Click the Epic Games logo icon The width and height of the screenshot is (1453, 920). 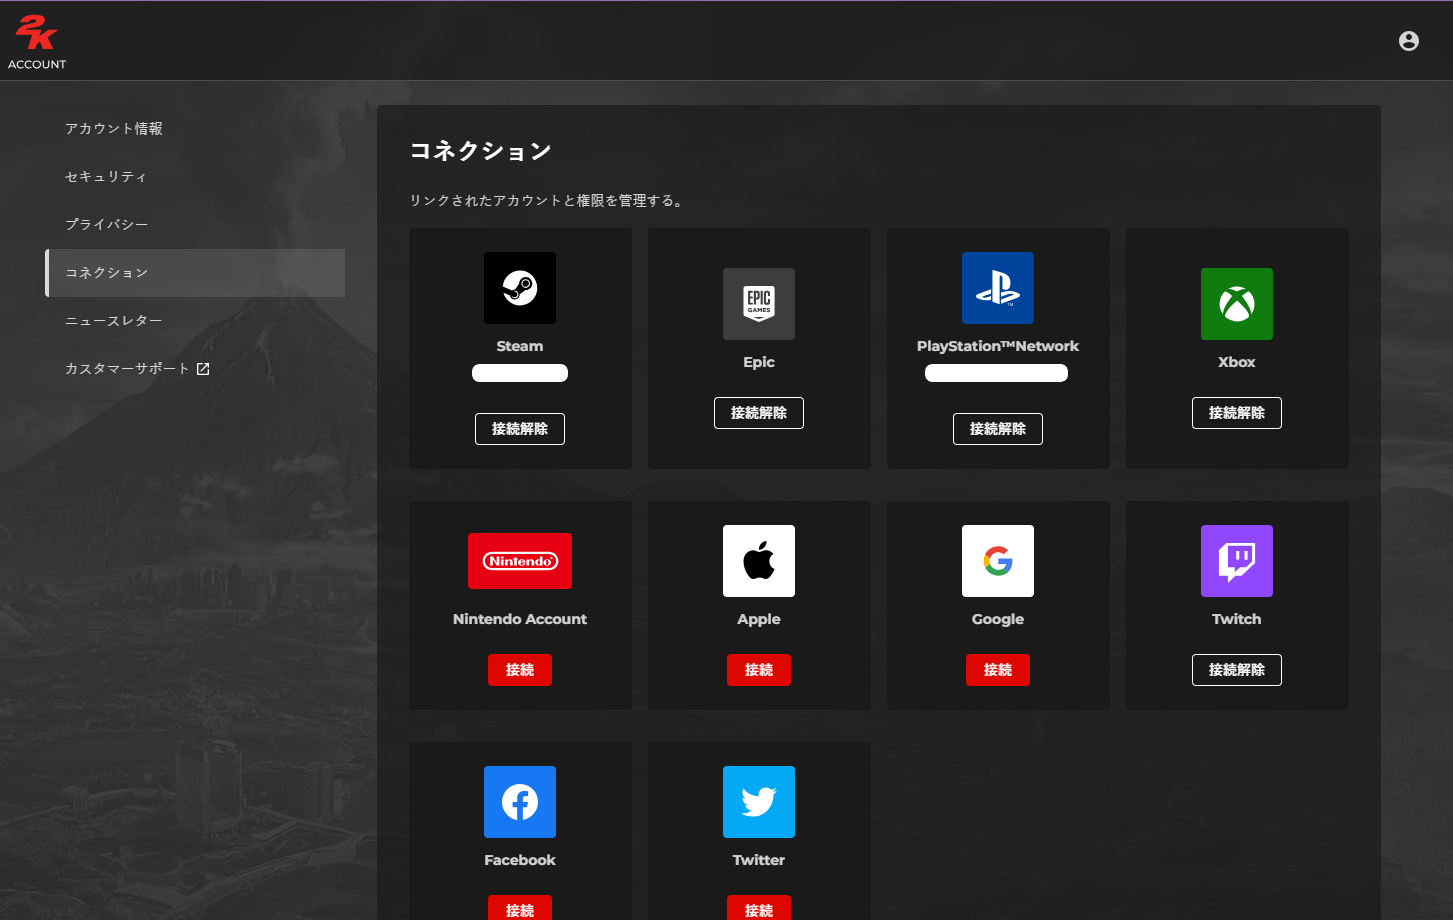[759, 304]
